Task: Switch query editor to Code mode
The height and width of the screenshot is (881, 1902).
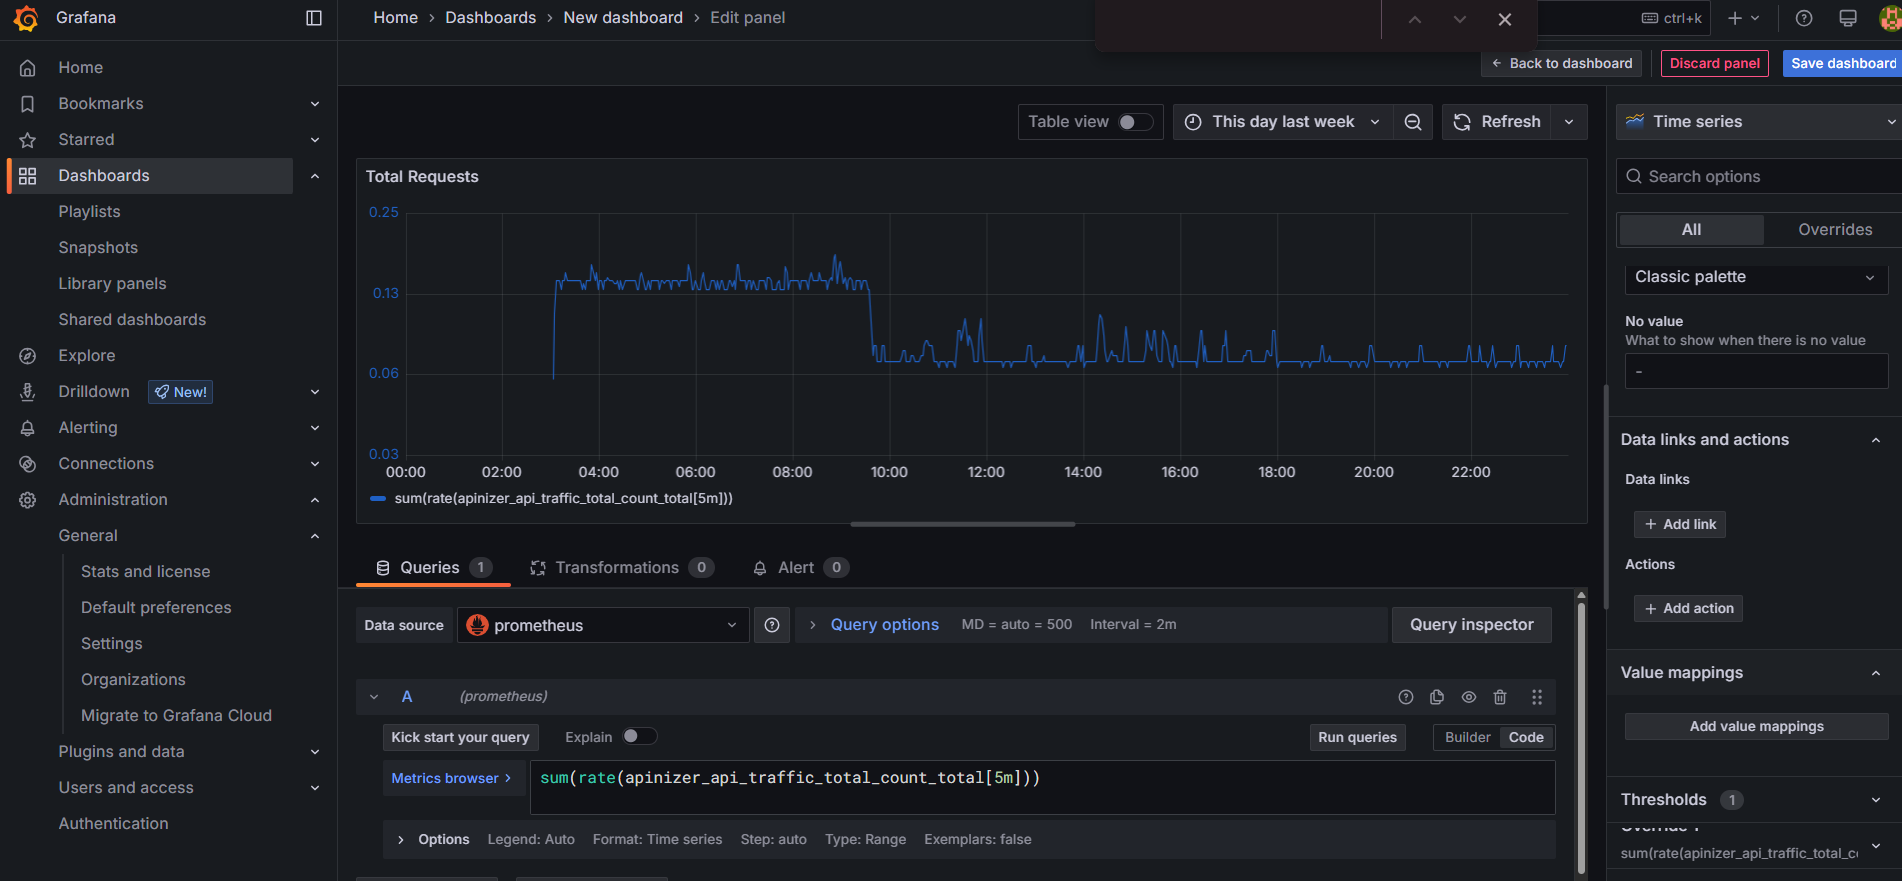Action: coord(1526,738)
